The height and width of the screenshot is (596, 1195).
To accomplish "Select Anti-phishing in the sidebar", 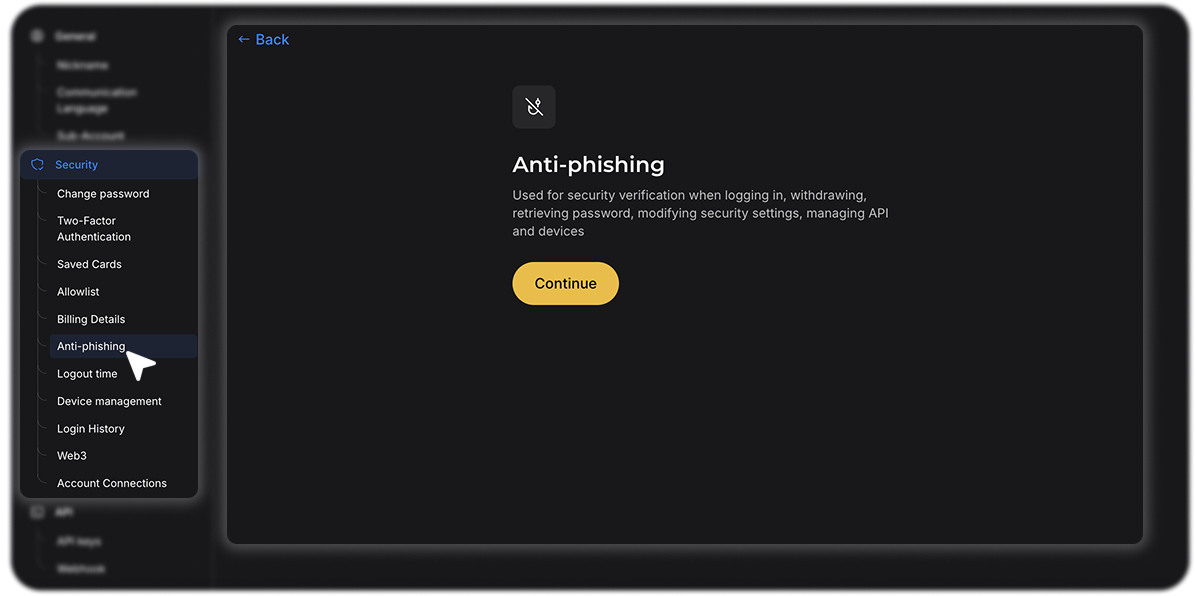I will [91, 347].
